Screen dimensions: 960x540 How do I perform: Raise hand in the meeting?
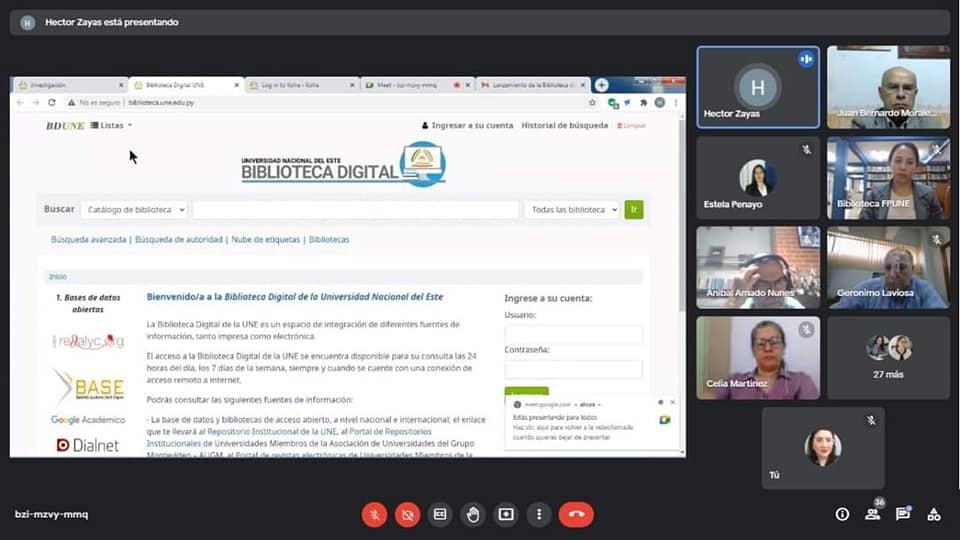pos(473,514)
